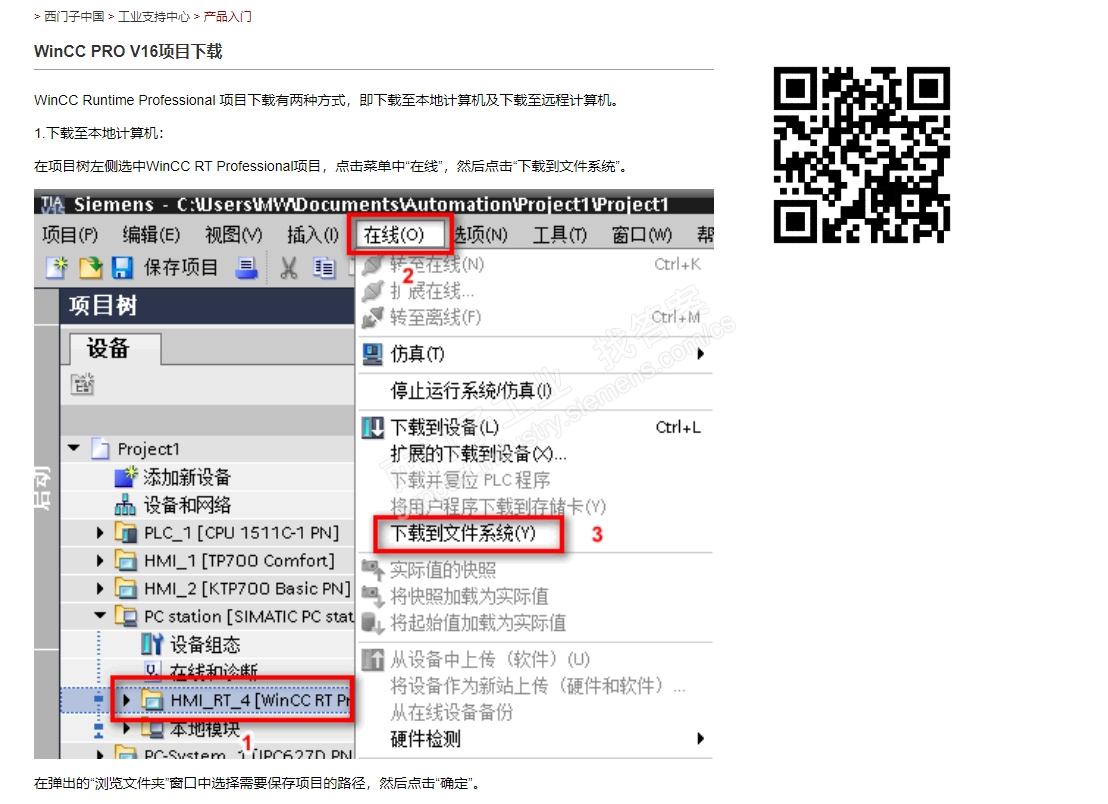Select the PC station tree item
Image resolution: width=1108 pixels, height=804 pixels.
pyautogui.click(x=249, y=617)
